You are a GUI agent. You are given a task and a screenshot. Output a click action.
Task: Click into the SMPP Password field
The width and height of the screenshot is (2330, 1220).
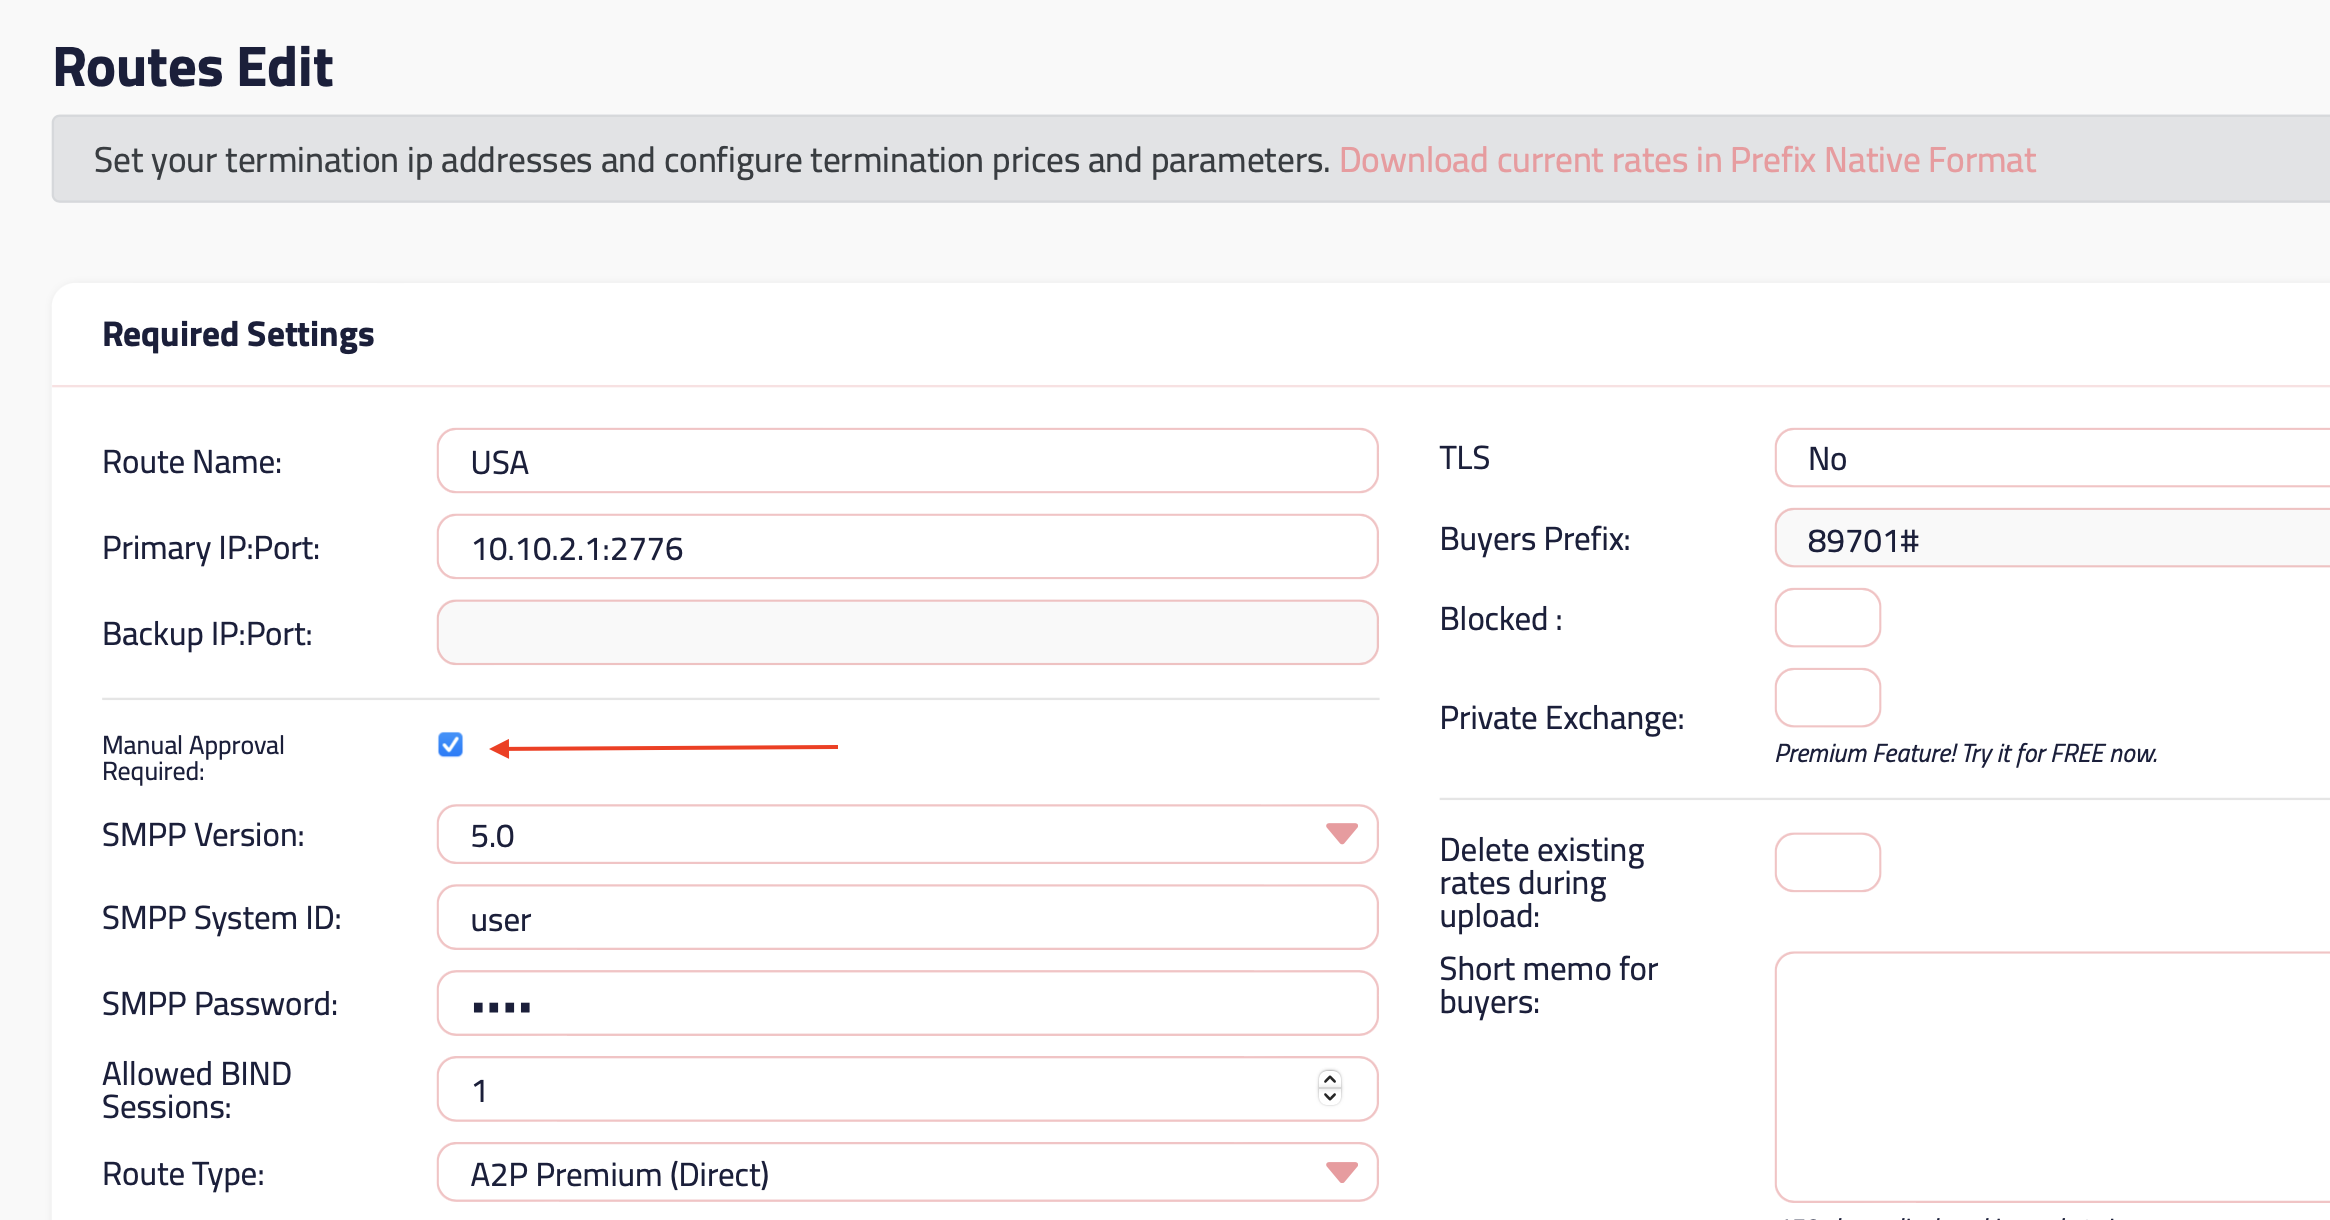click(x=906, y=1004)
